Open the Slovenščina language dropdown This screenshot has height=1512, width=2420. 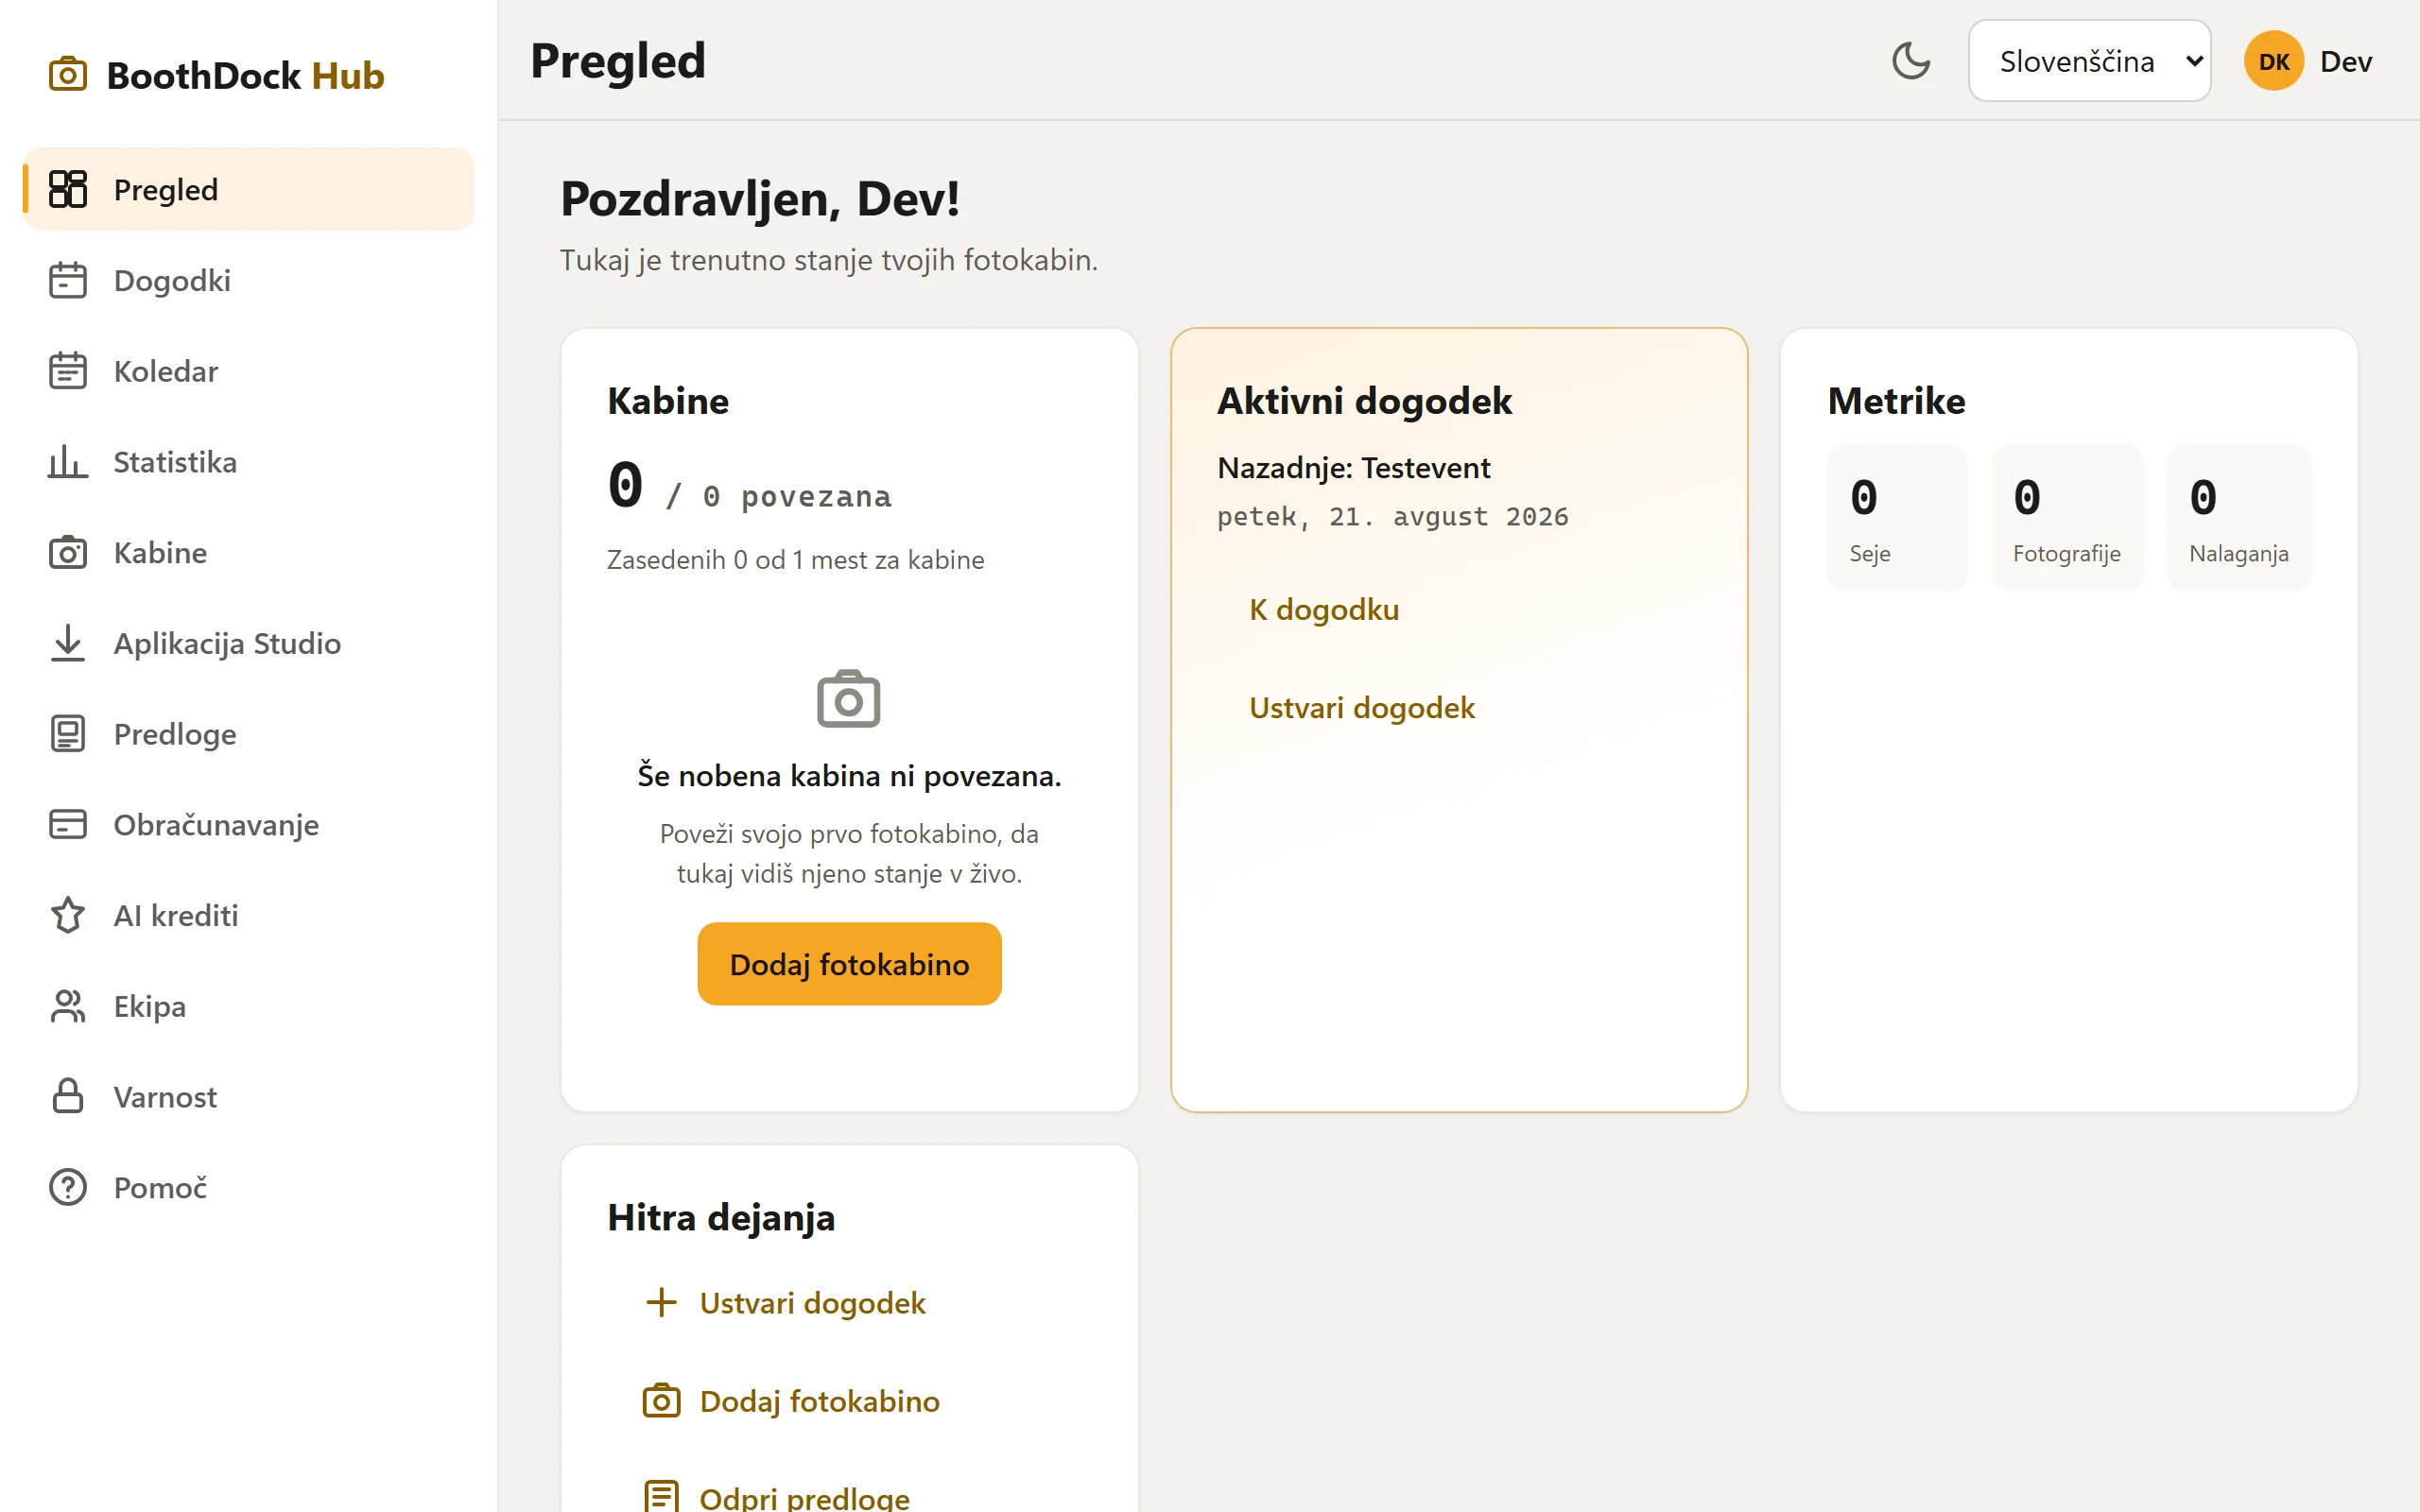tap(2089, 61)
